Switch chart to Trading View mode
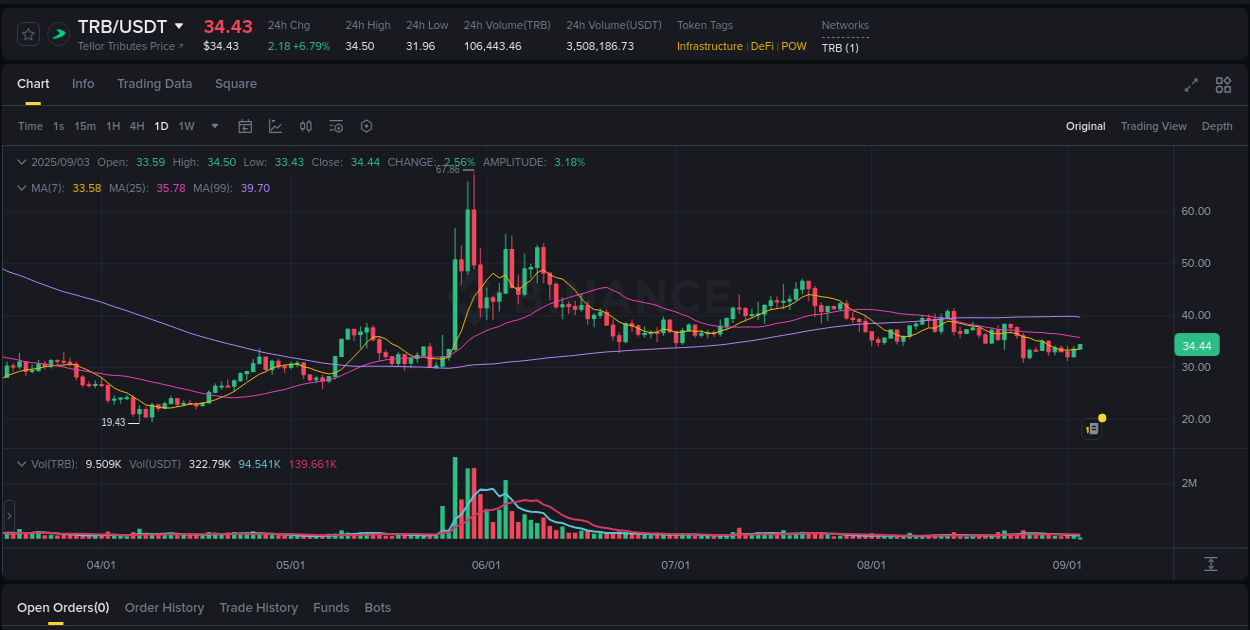 [1153, 126]
